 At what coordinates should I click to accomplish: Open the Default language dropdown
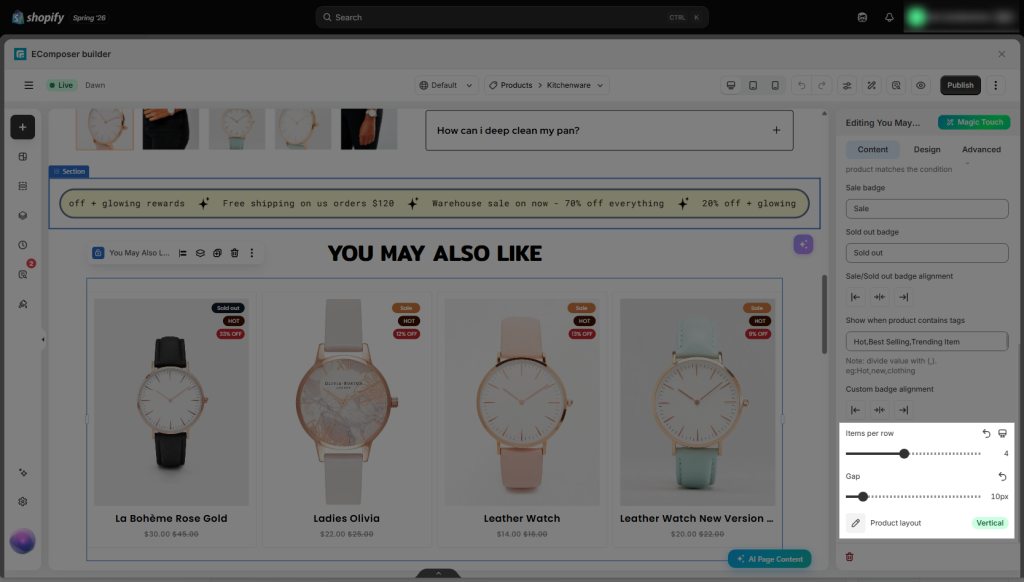point(446,85)
